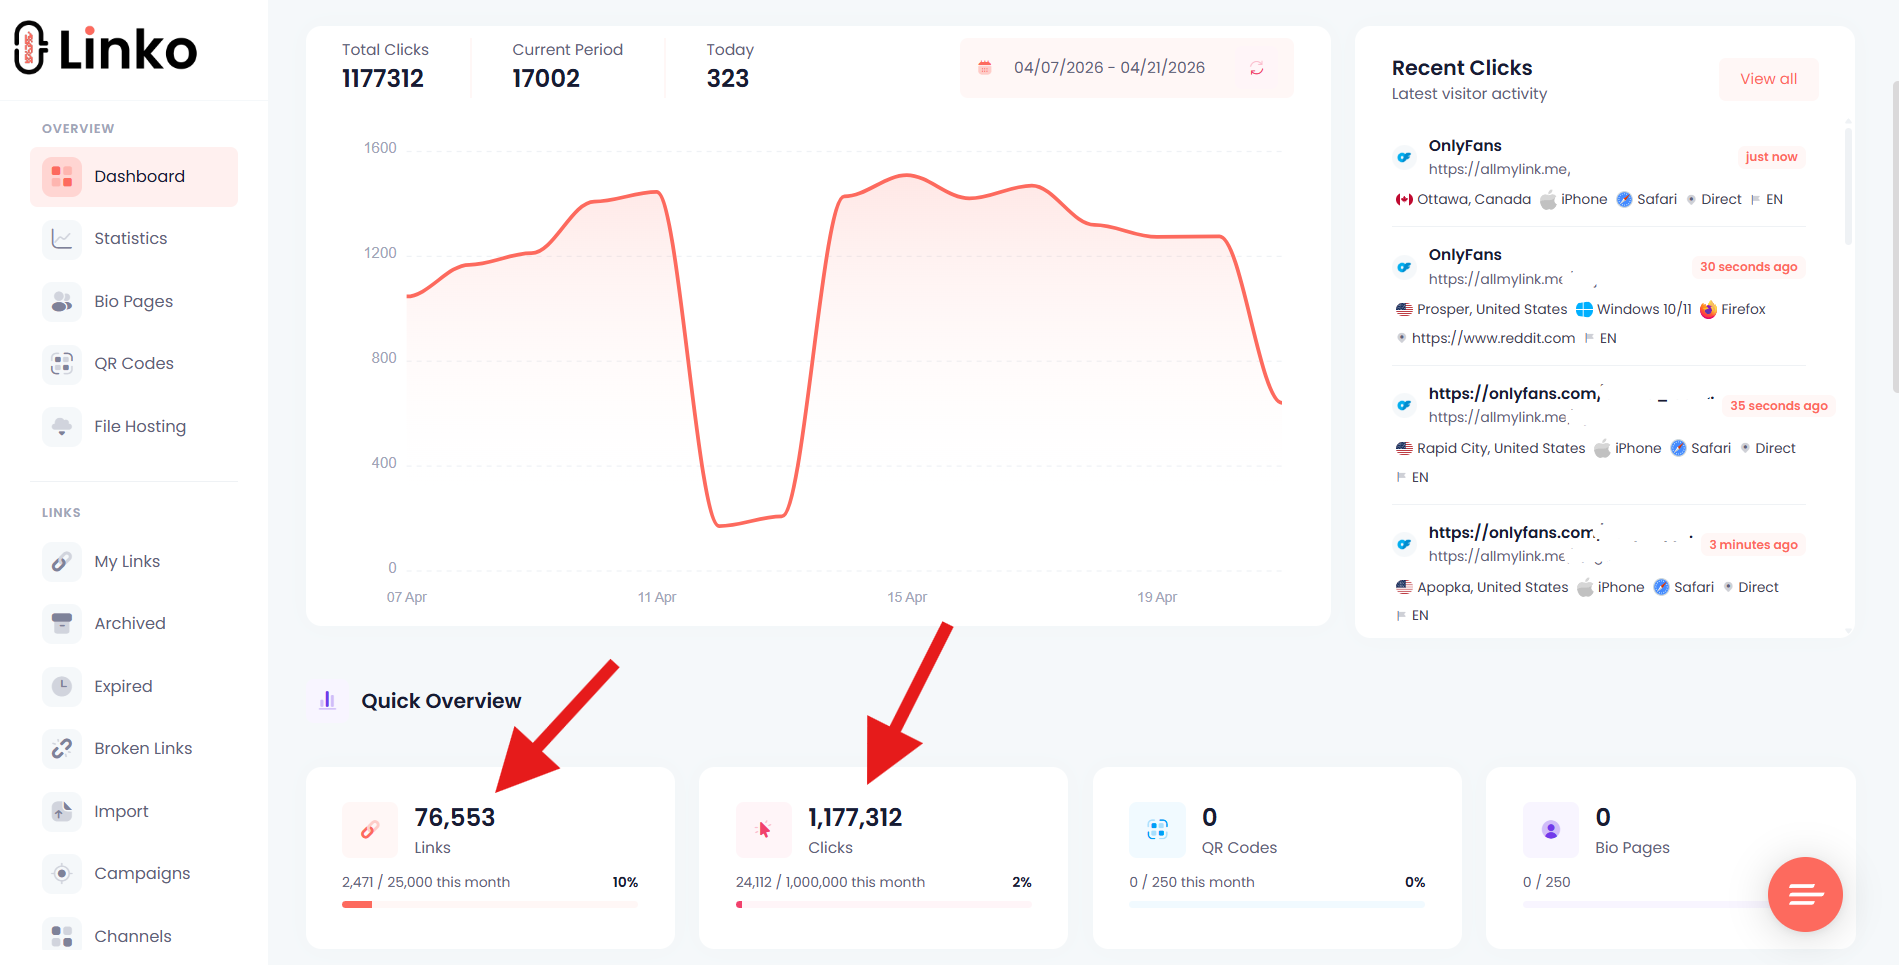
Task: Open Bio Pages from the sidebar icon
Action: point(61,301)
